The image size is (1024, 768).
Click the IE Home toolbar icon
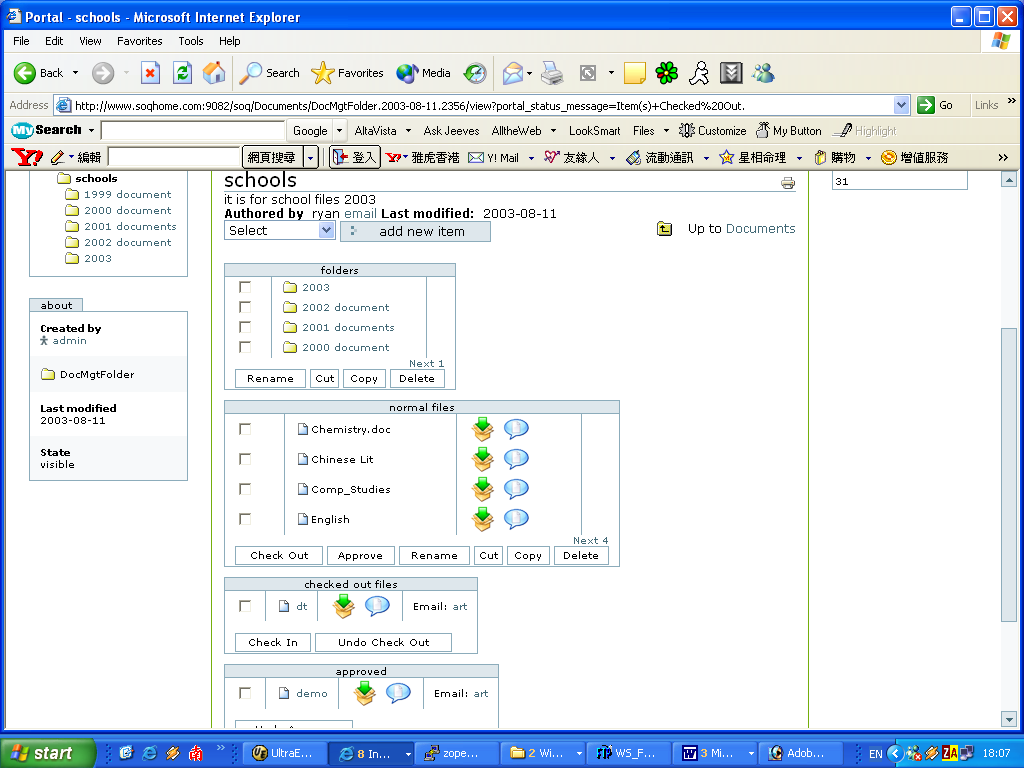[214, 73]
